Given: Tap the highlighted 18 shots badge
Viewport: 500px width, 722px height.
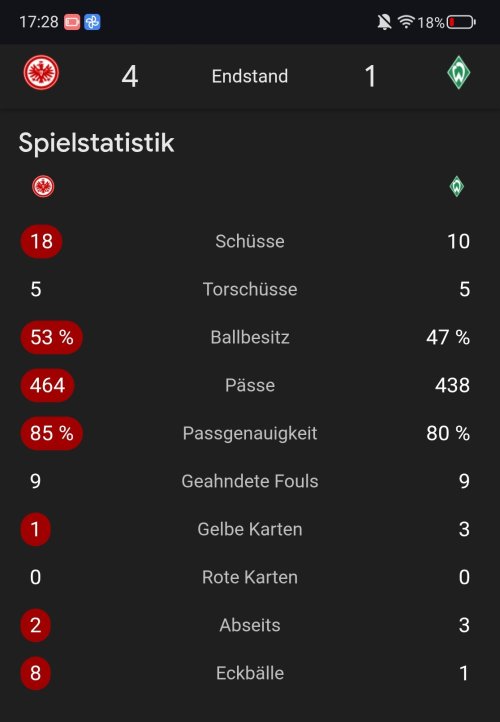Looking at the screenshot, I should [41, 241].
